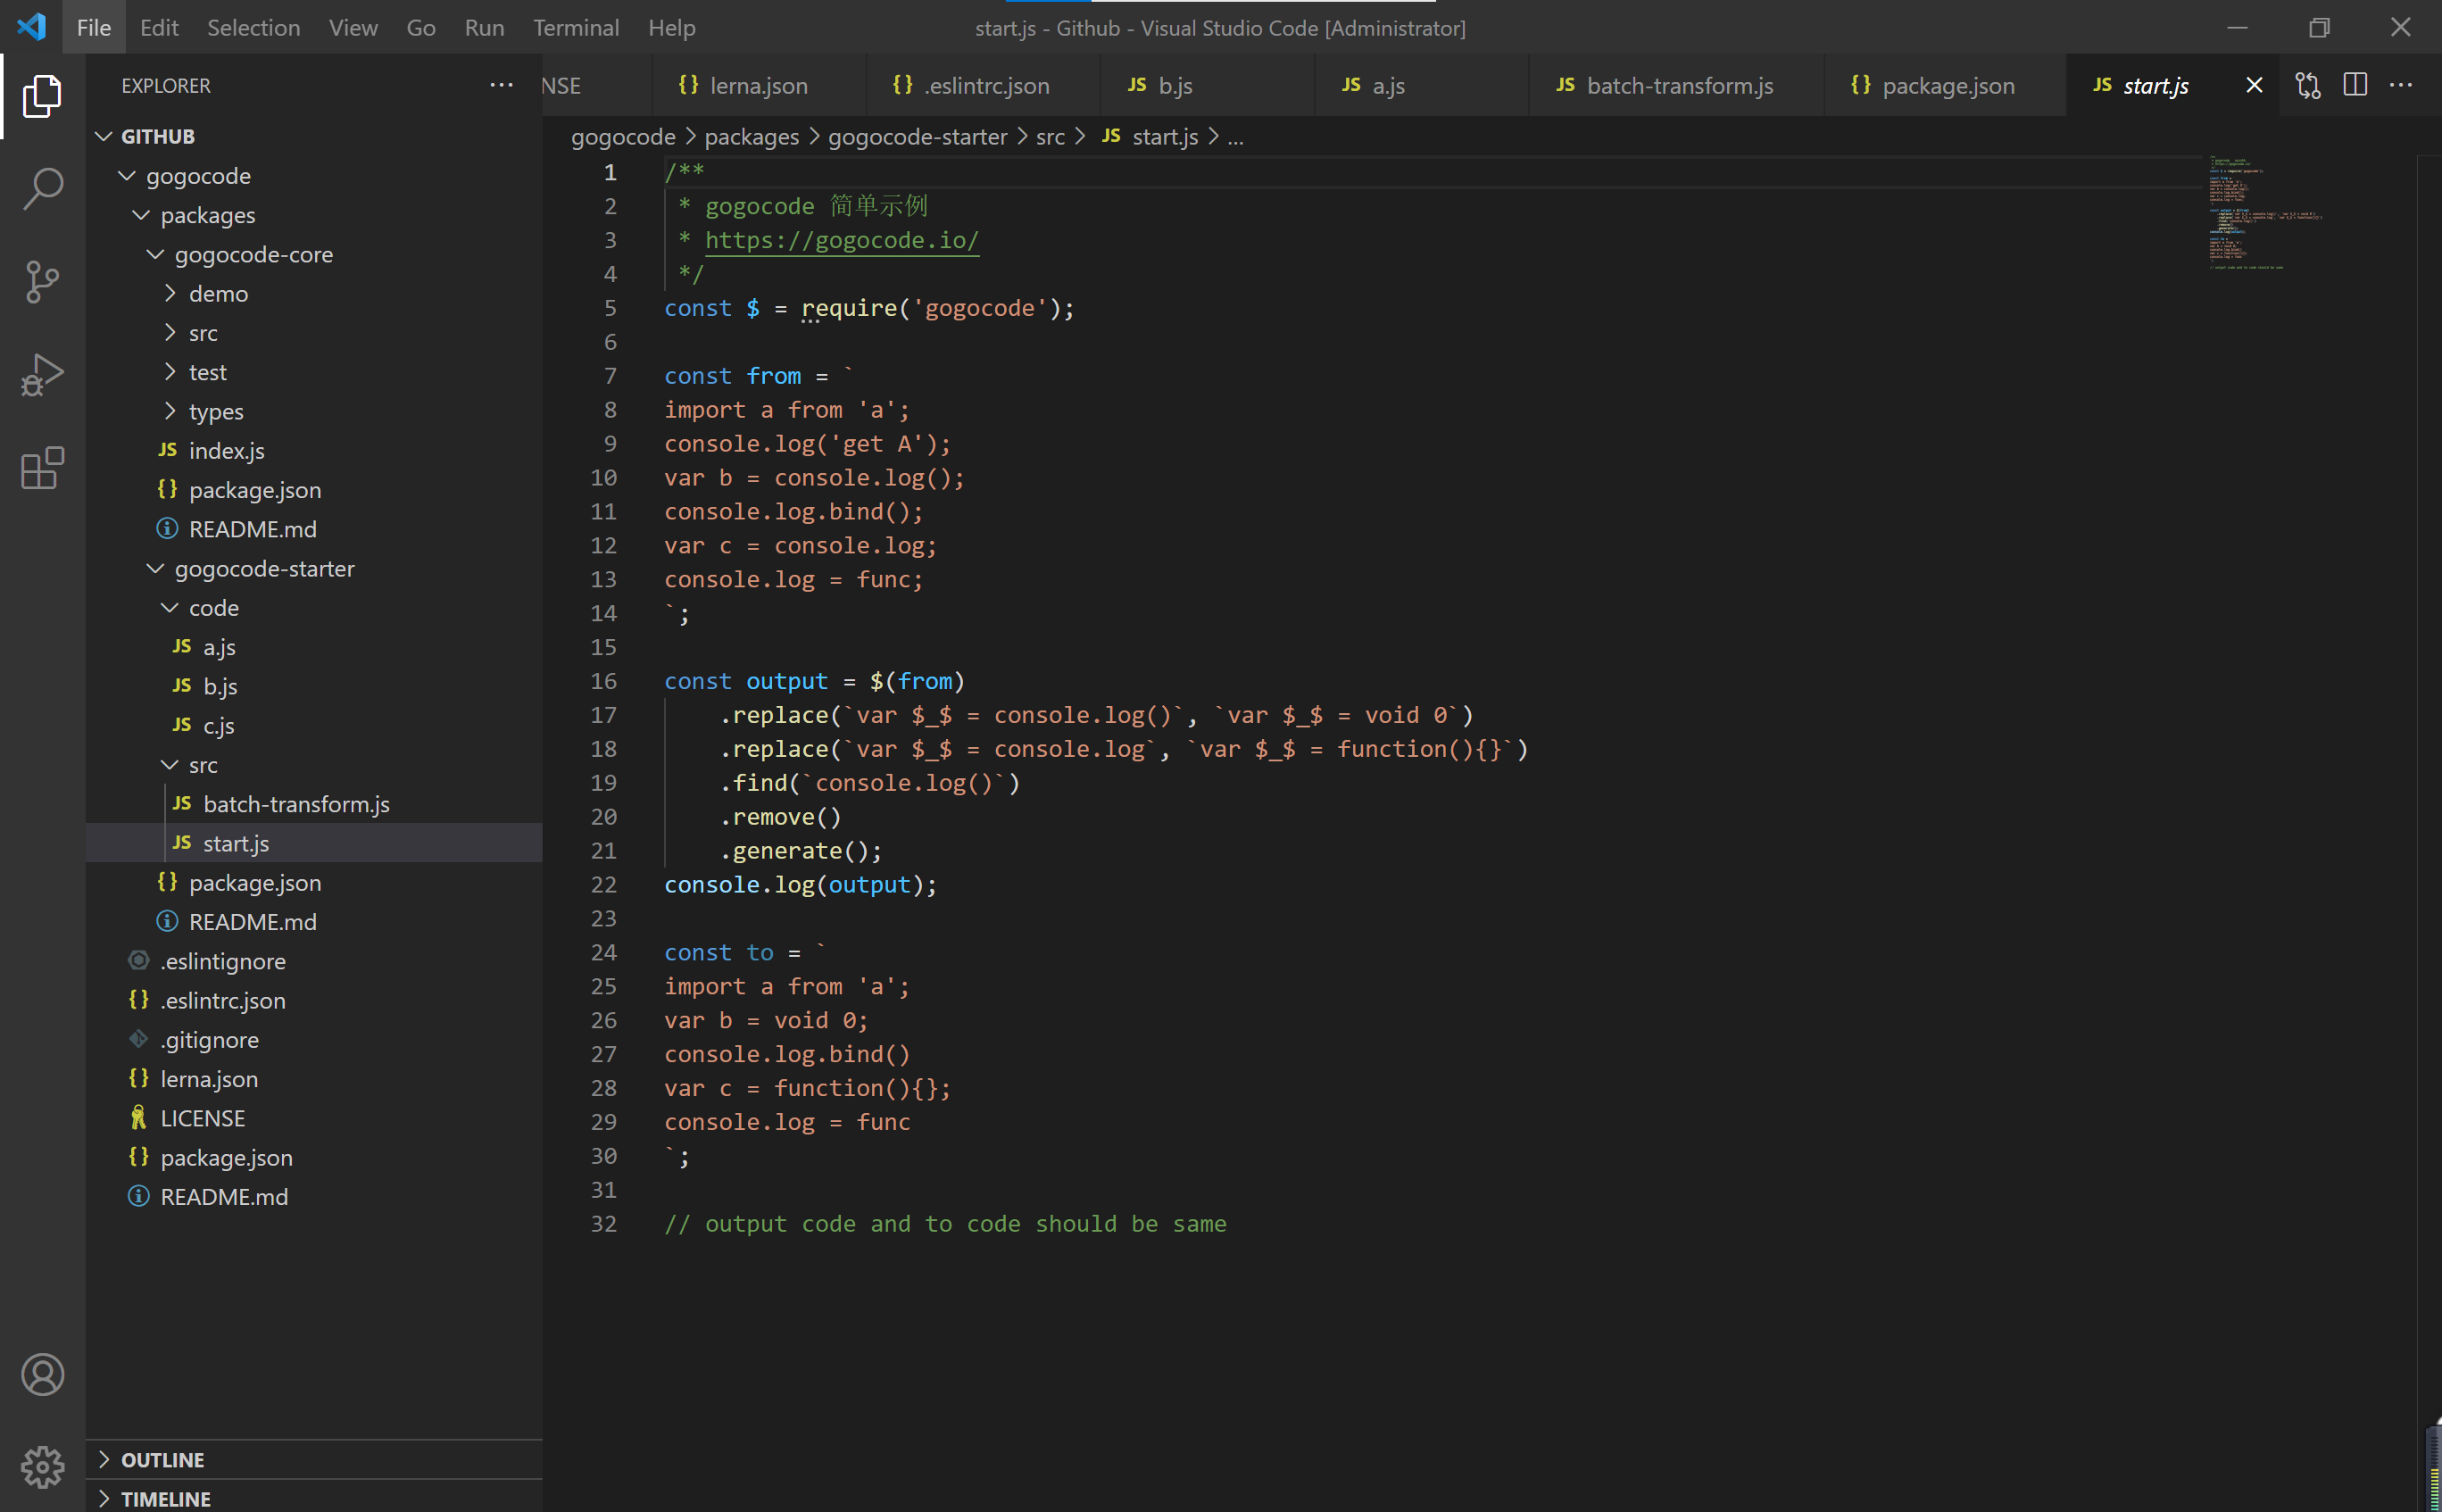The height and width of the screenshot is (1512, 2442).
Task: Click the LICENSE file icon
Action: (x=139, y=1117)
